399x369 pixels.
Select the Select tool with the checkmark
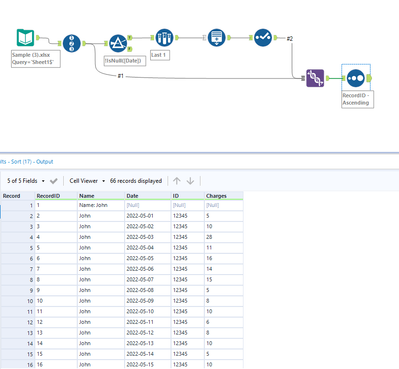(263, 38)
